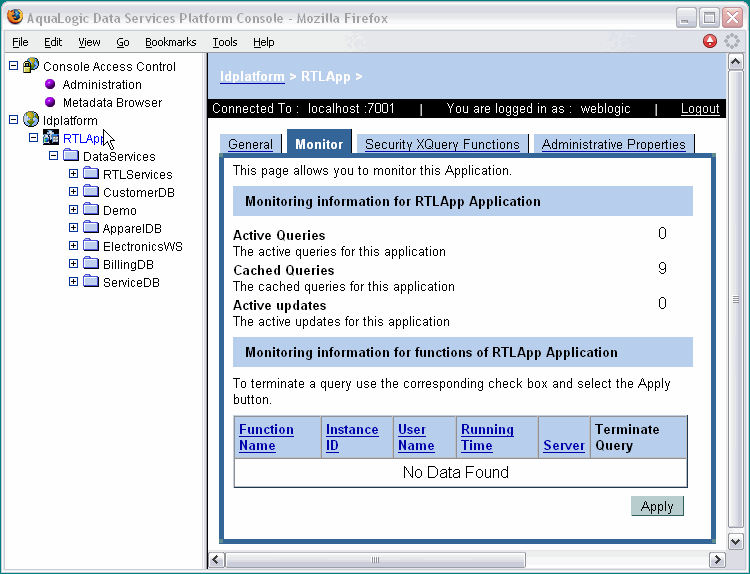Click the BillingDB folder icon
The height and width of the screenshot is (574, 750).
click(x=91, y=263)
